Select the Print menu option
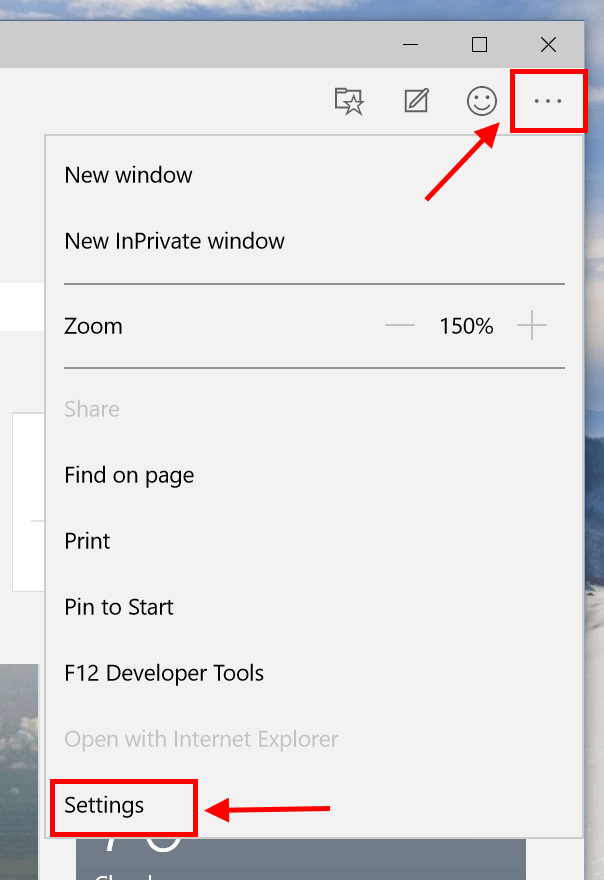This screenshot has width=604, height=880. [87, 541]
